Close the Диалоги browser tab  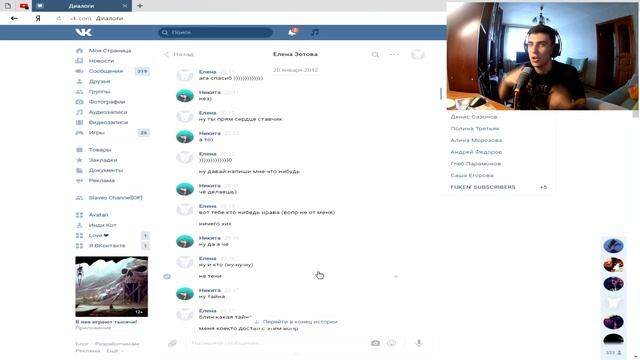[124, 6]
